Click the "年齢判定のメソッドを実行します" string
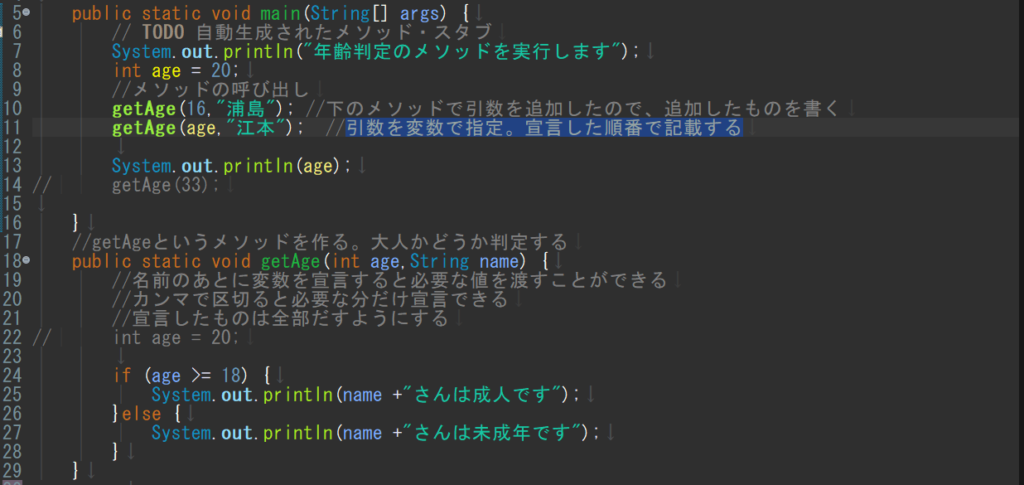The image size is (1024, 485). point(466,51)
